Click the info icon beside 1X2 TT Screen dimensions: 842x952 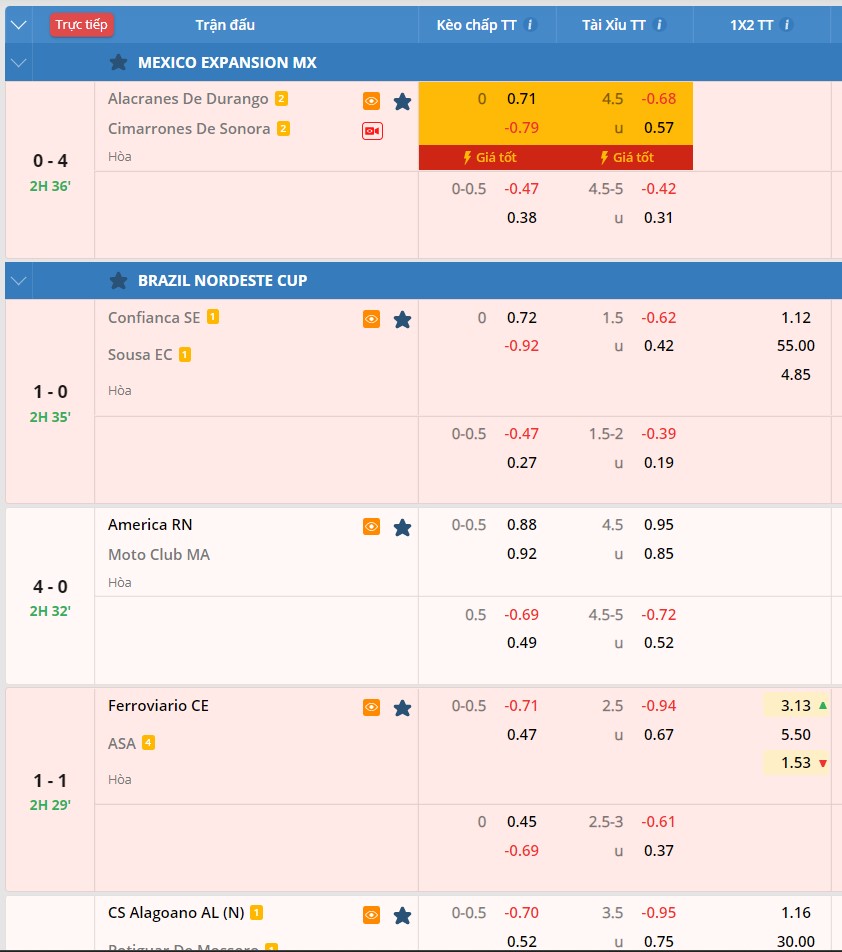(x=787, y=25)
